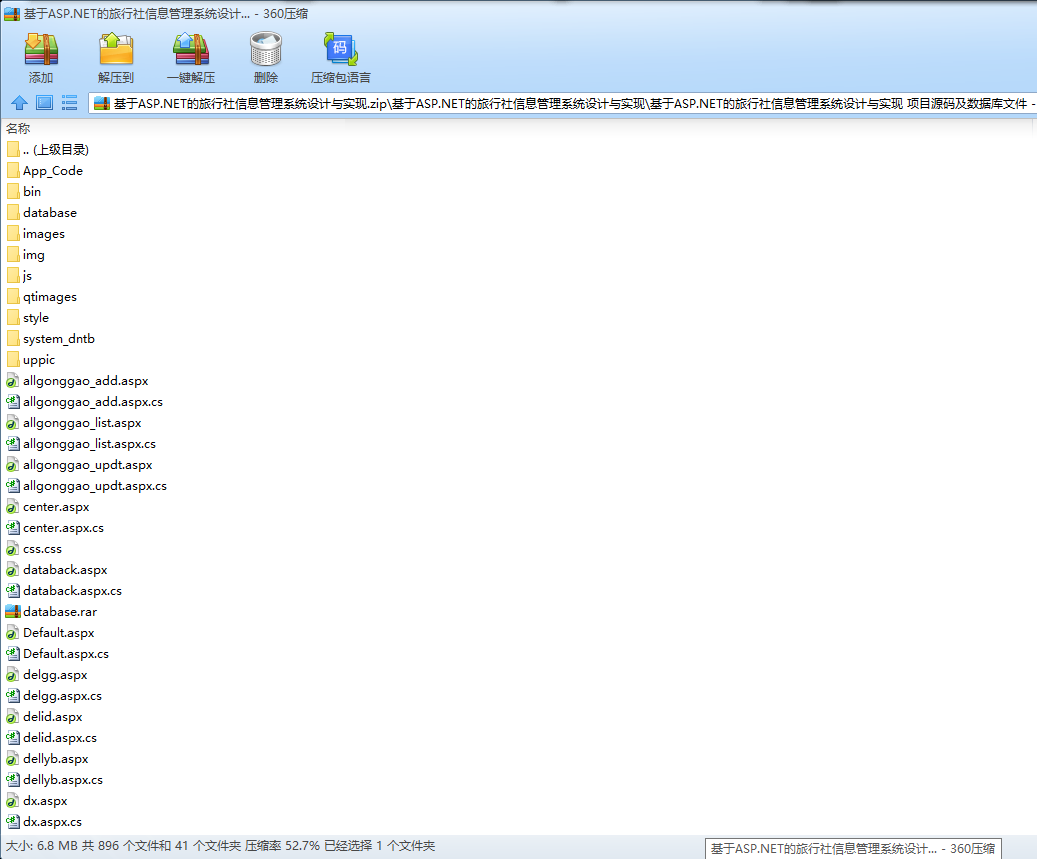
Task: Click the 一键解压 one-click extract icon
Action: (x=190, y=50)
